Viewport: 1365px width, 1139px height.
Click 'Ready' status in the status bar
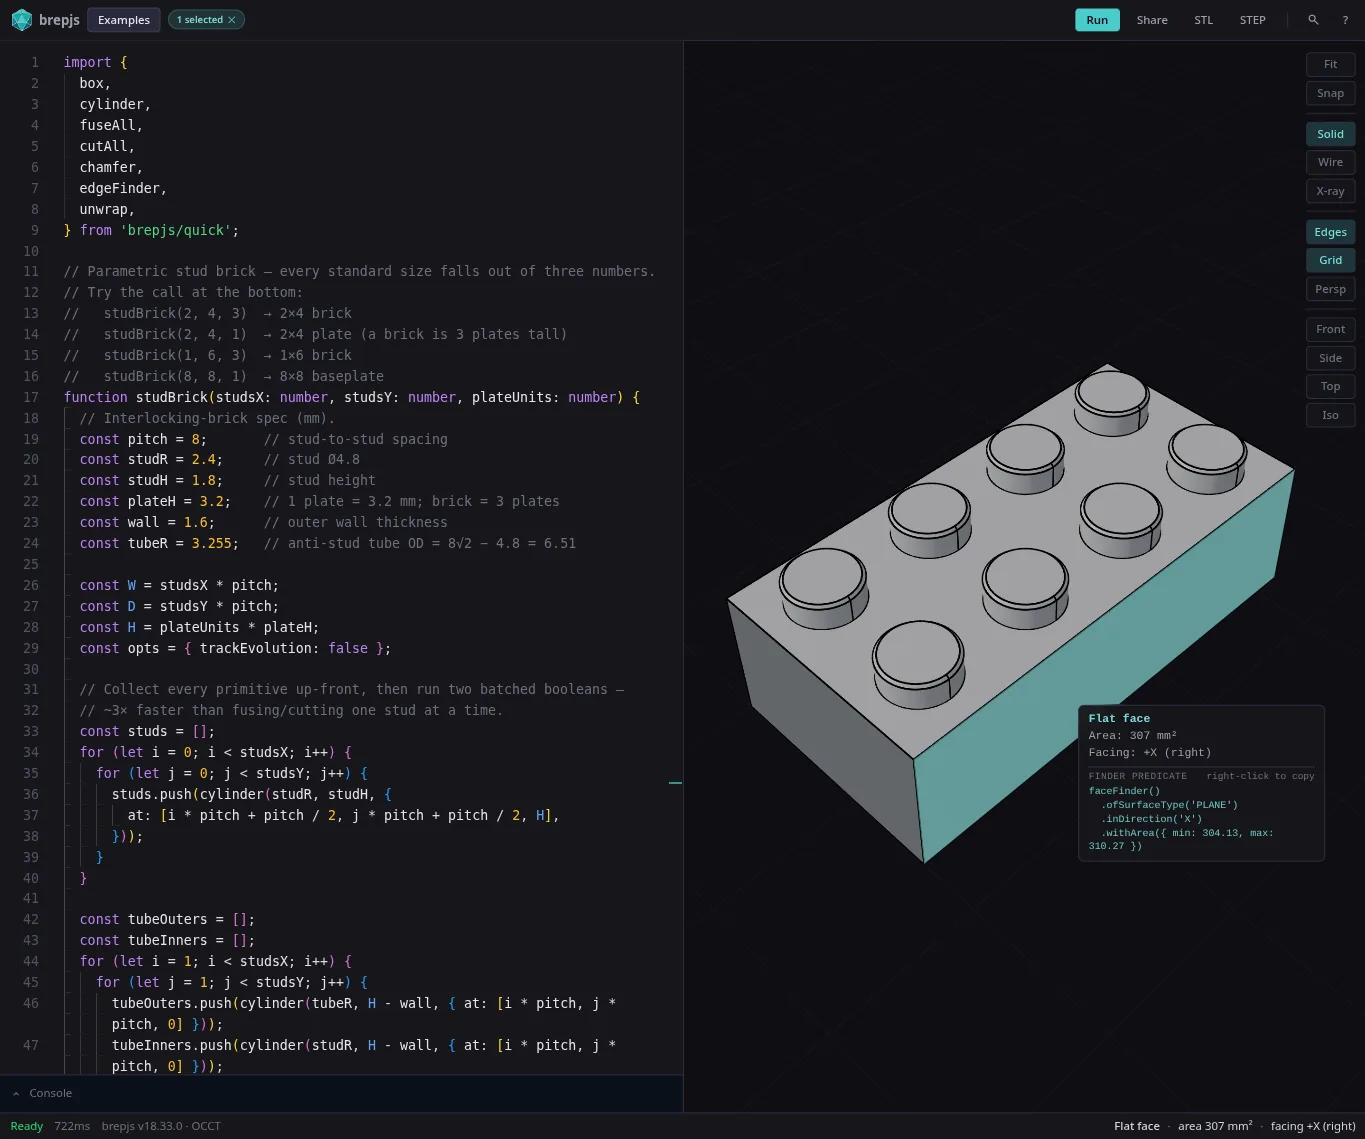(x=27, y=1126)
